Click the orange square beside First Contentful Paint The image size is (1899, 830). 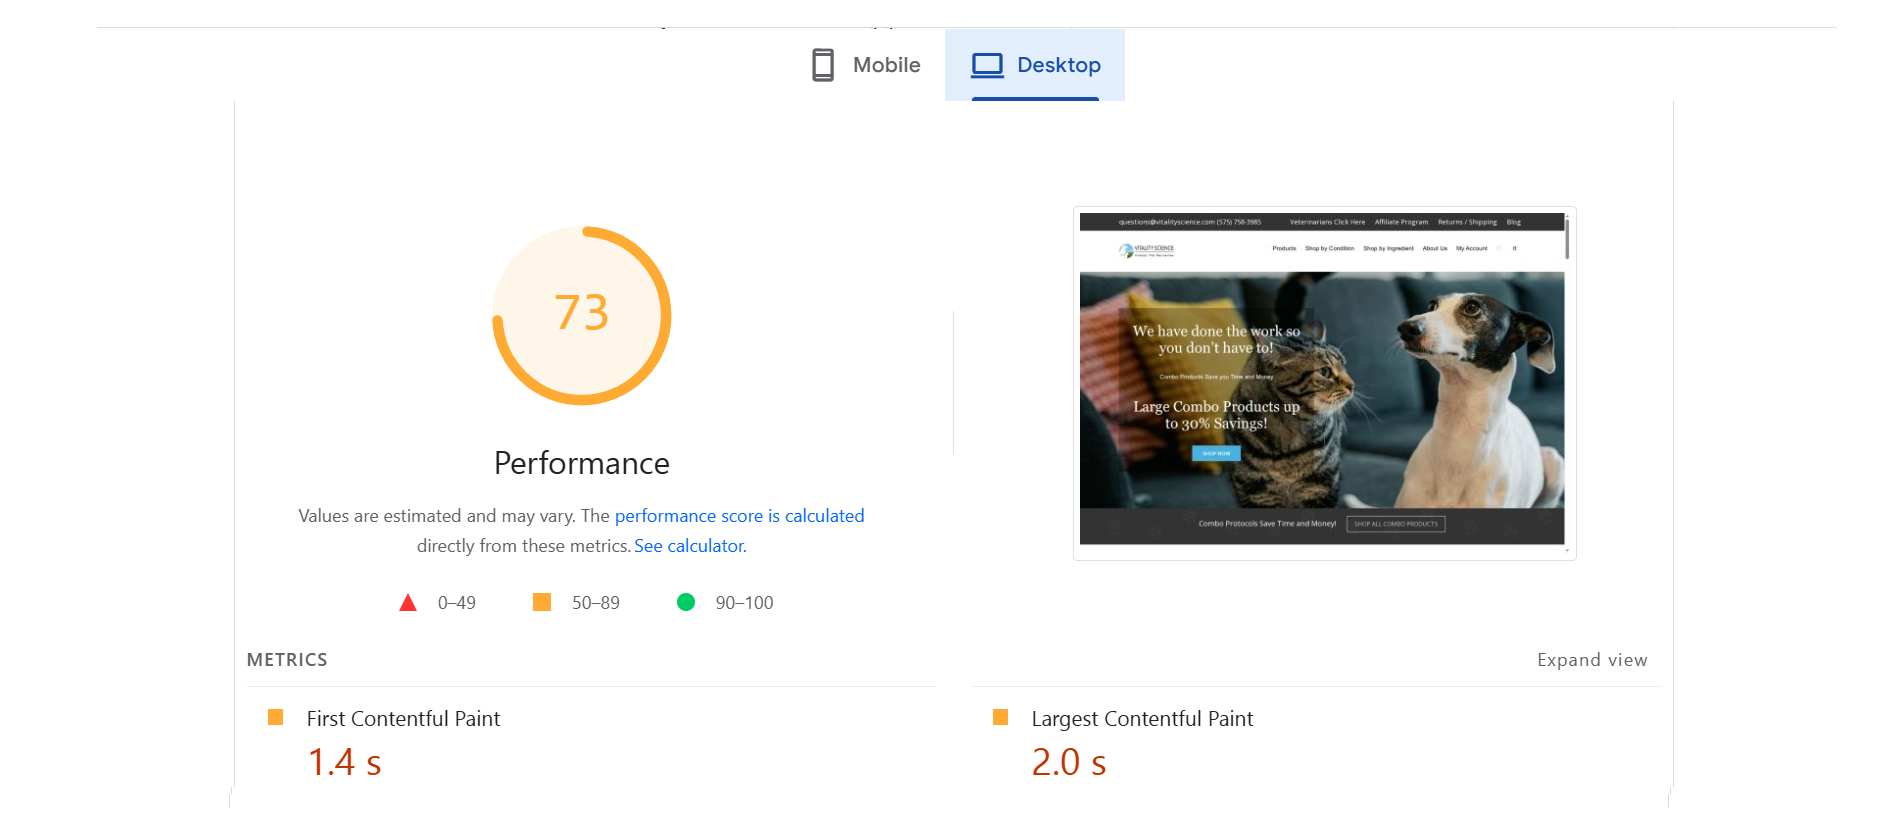coord(276,718)
